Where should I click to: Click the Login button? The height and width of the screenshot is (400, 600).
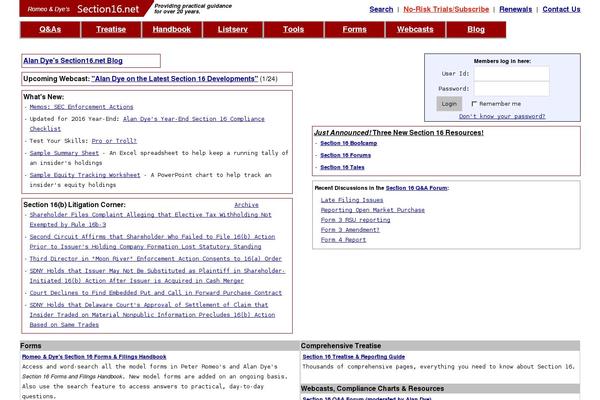pos(449,104)
